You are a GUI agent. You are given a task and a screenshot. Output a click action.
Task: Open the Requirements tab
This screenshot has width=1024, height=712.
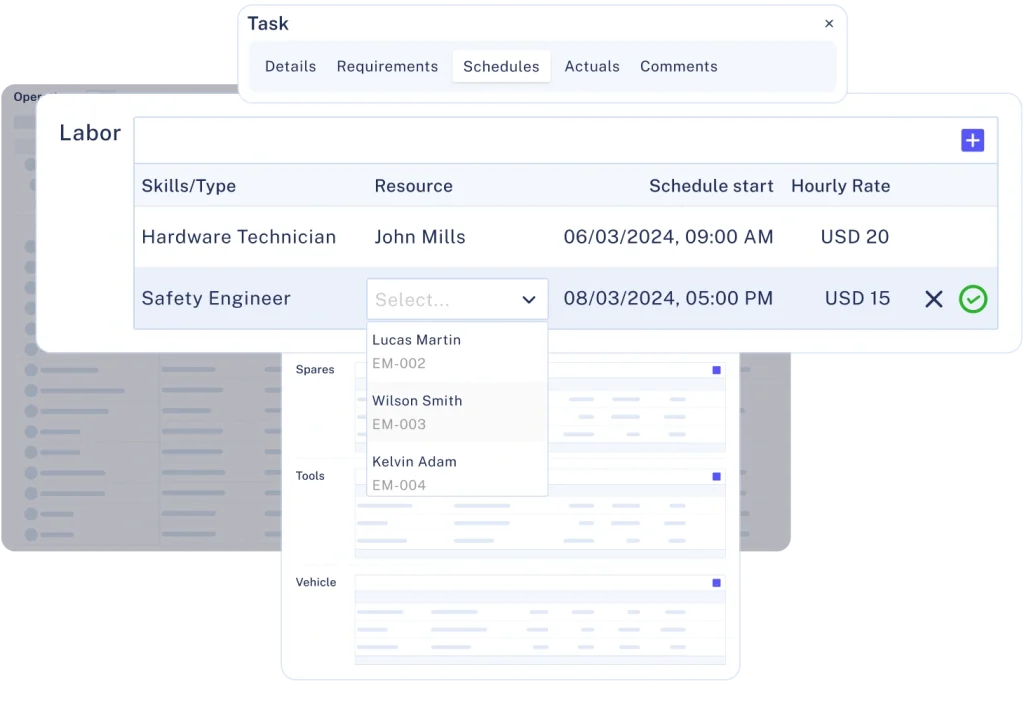click(387, 67)
